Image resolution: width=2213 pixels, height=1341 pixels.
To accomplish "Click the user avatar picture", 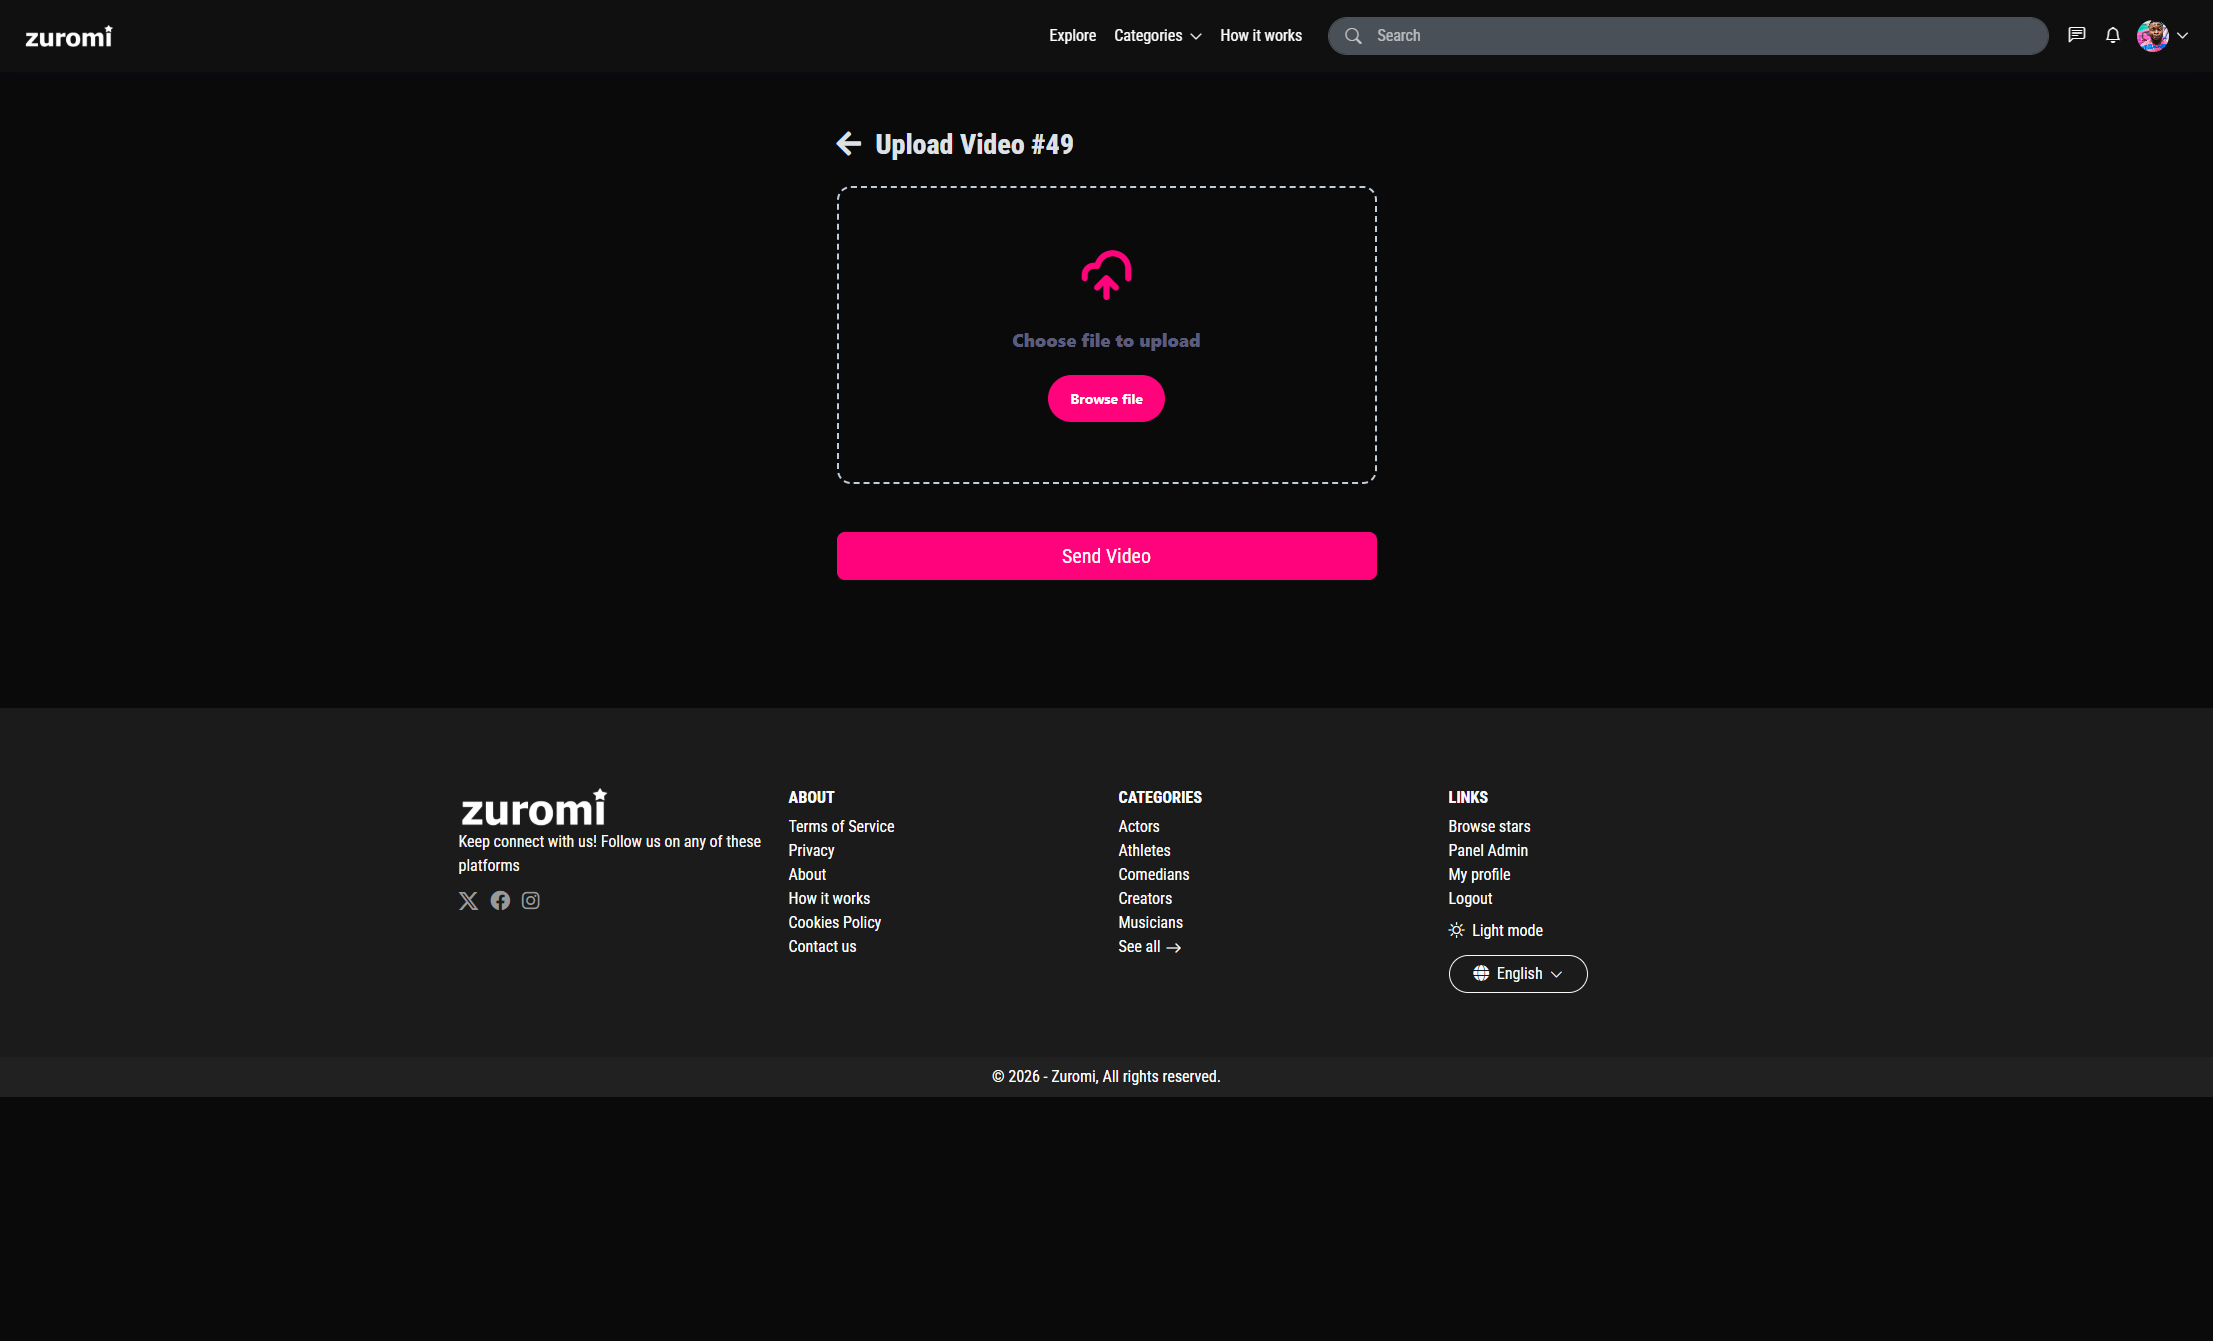I will click(2152, 35).
